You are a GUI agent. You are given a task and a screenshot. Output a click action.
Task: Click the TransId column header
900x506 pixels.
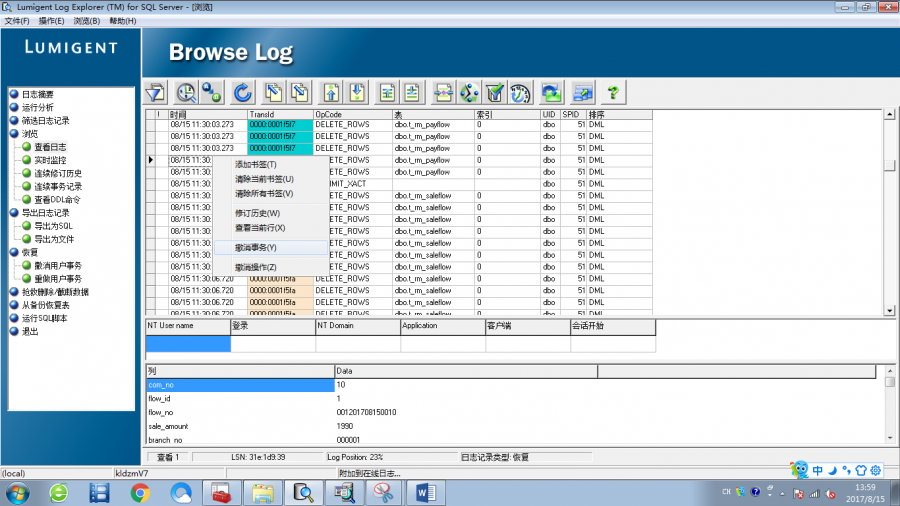(280, 114)
